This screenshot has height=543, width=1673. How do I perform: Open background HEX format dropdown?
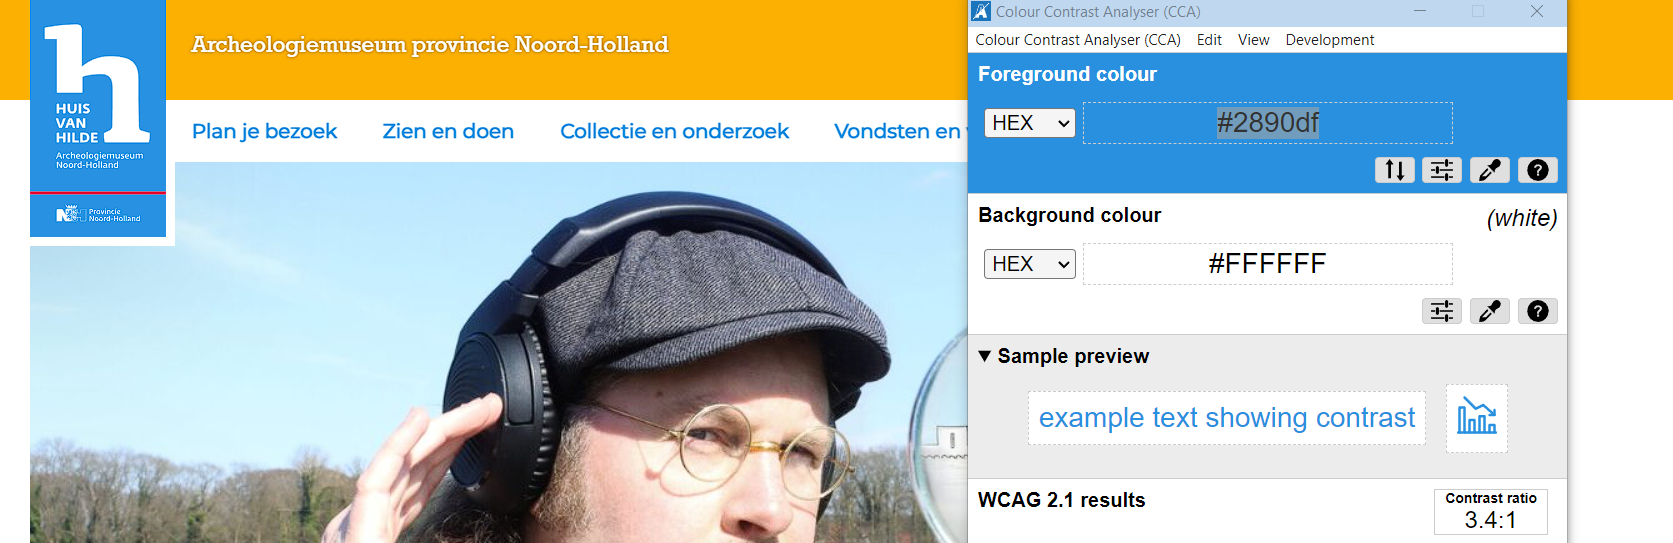pyautogui.click(x=1029, y=264)
